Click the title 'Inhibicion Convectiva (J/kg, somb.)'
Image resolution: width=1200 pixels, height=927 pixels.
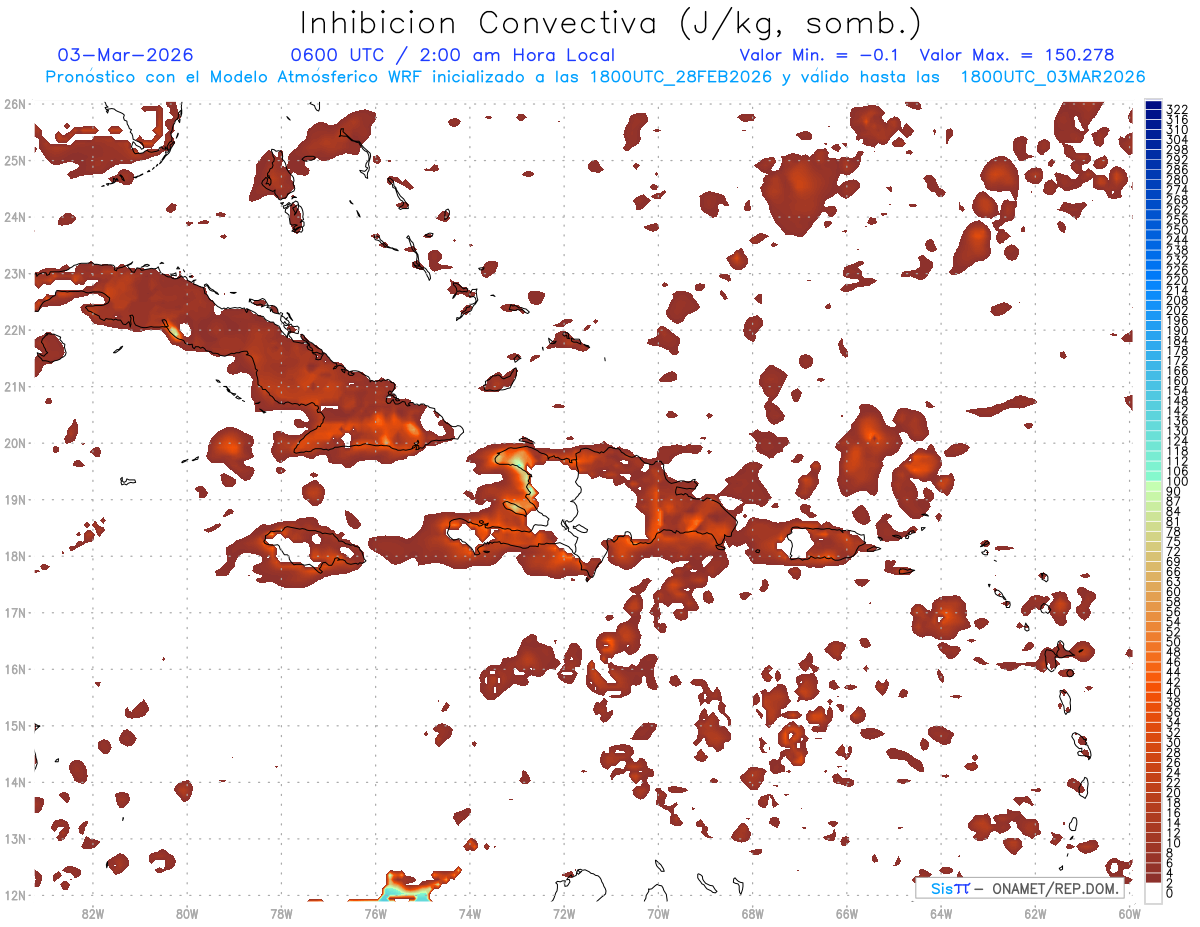(x=611, y=24)
